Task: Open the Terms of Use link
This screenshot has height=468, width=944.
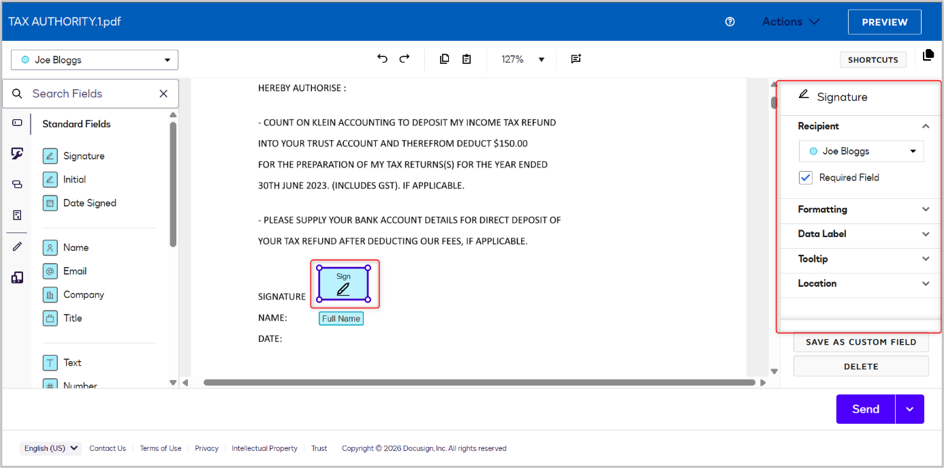Action: click(x=160, y=448)
